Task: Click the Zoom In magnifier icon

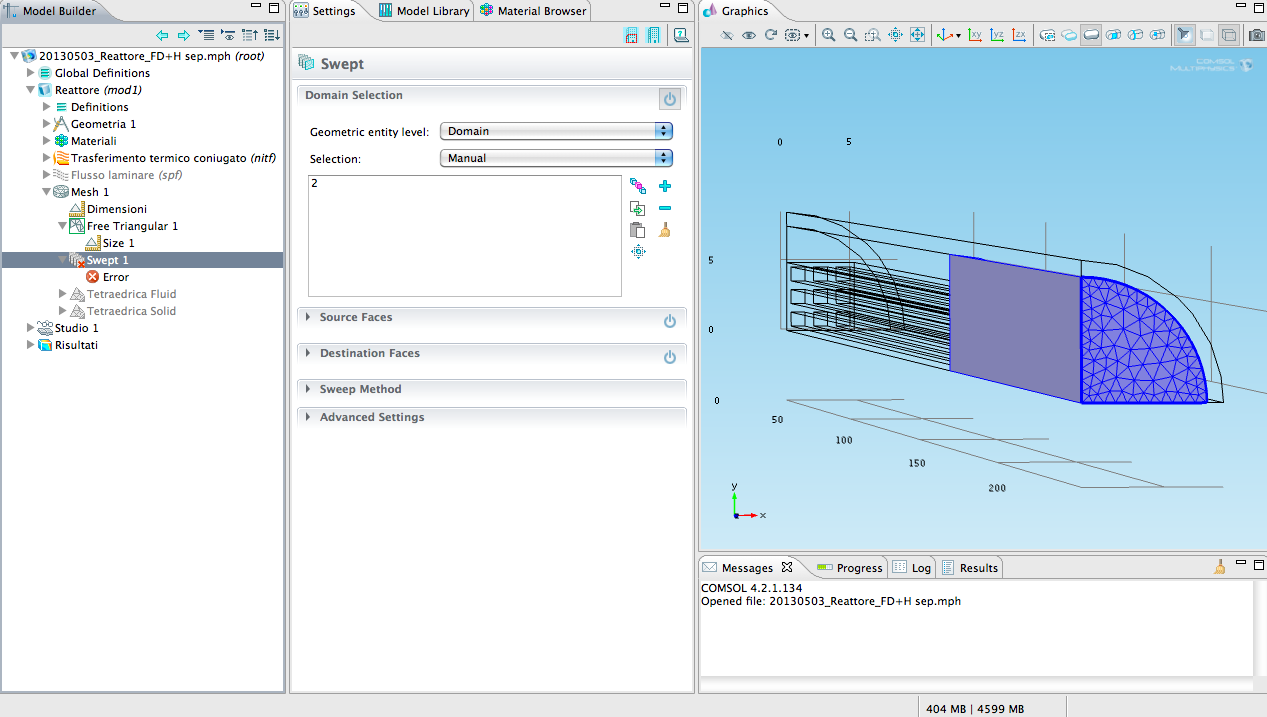Action: (x=828, y=35)
